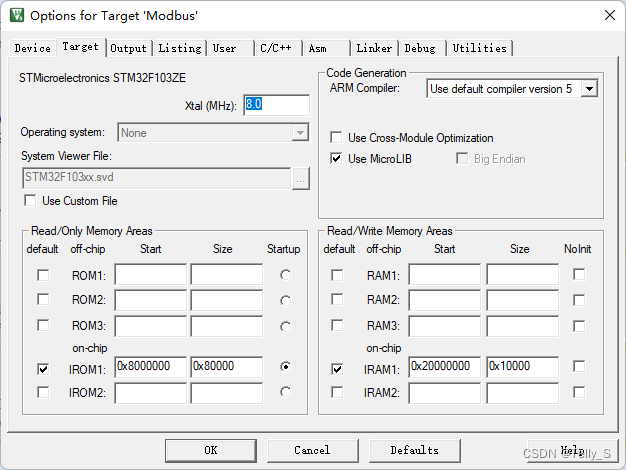This screenshot has height=470, width=626.
Task: Click the System Viewer File browse button
Action: pyautogui.click(x=301, y=178)
